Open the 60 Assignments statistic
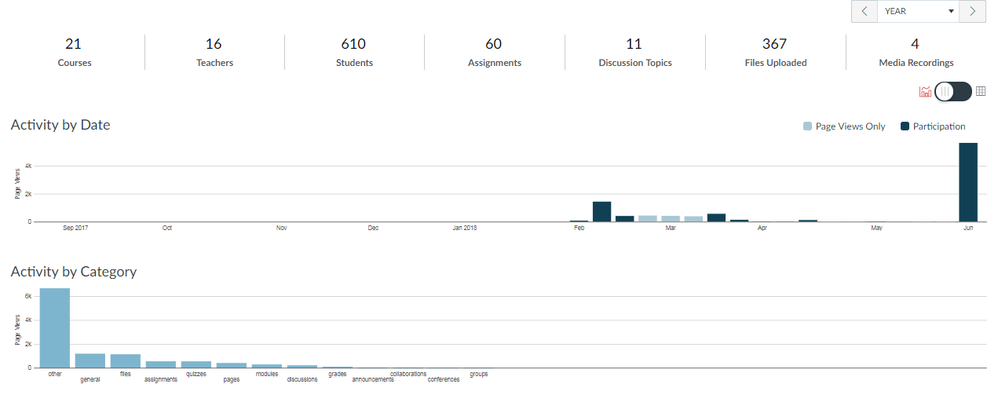 (493, 52)
